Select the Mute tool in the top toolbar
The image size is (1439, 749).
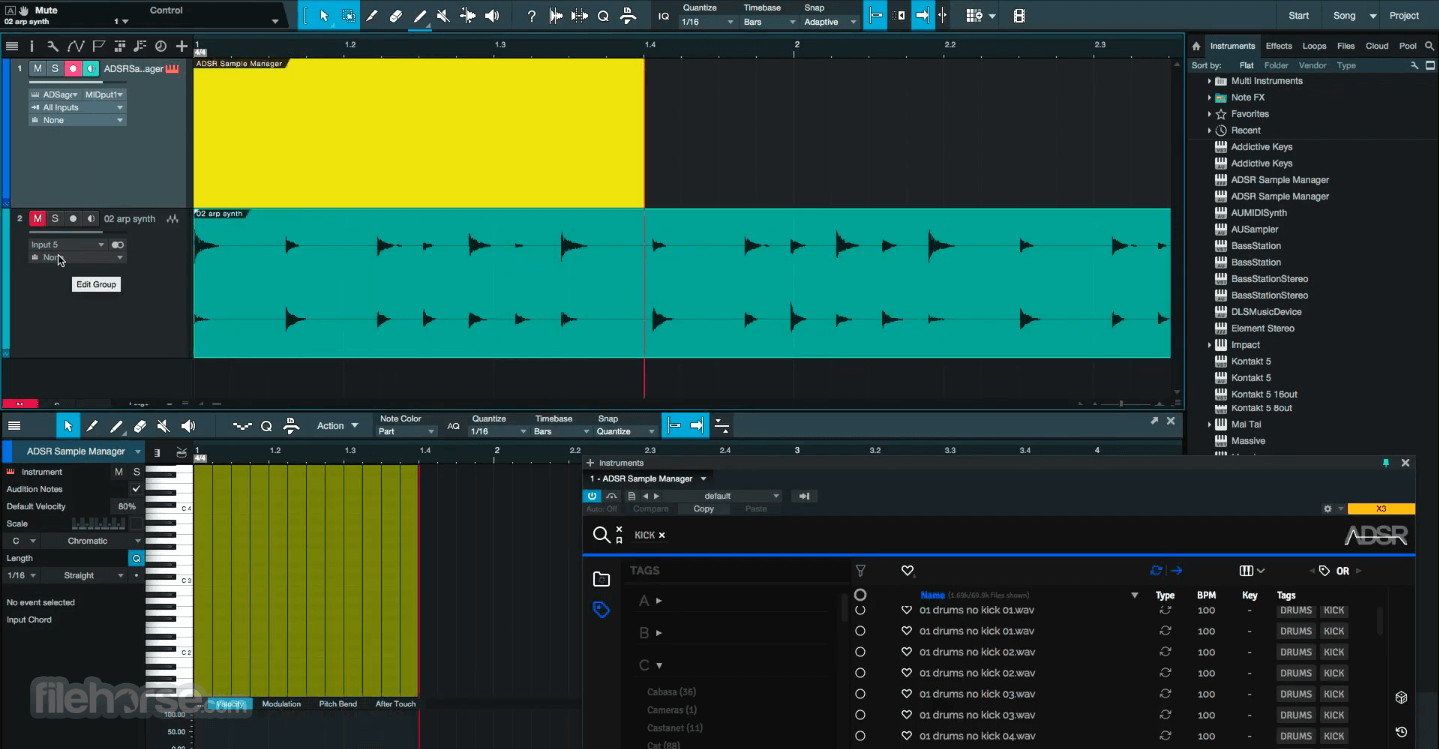[443, 16]
